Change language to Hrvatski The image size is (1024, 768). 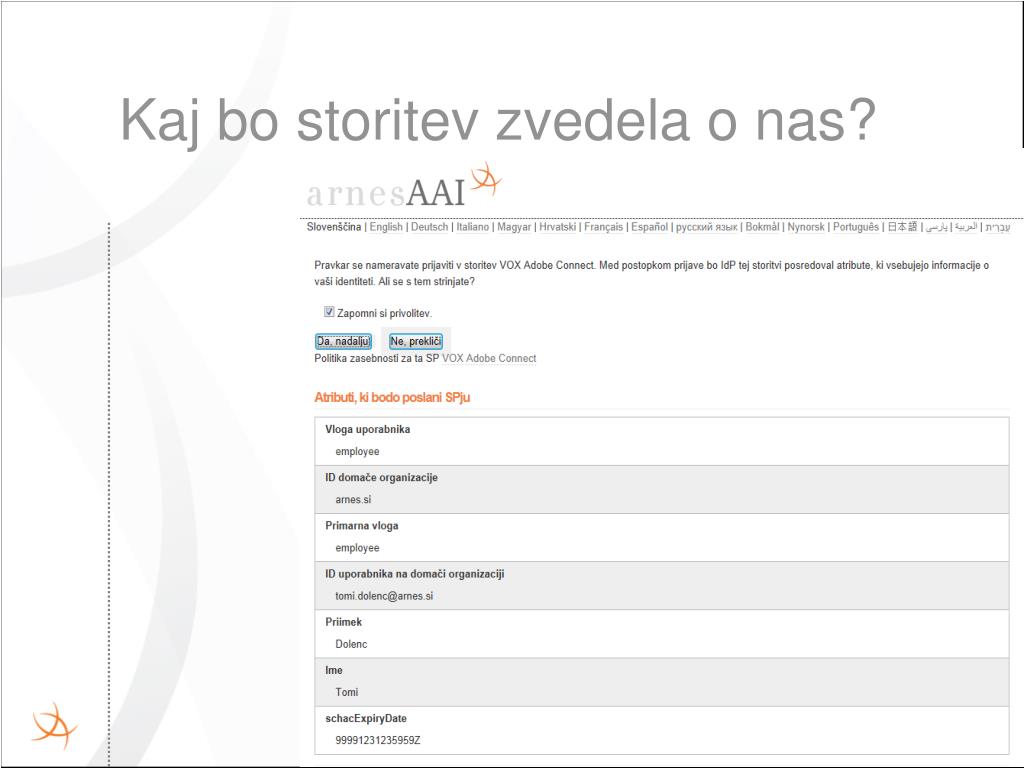point(557,227)
